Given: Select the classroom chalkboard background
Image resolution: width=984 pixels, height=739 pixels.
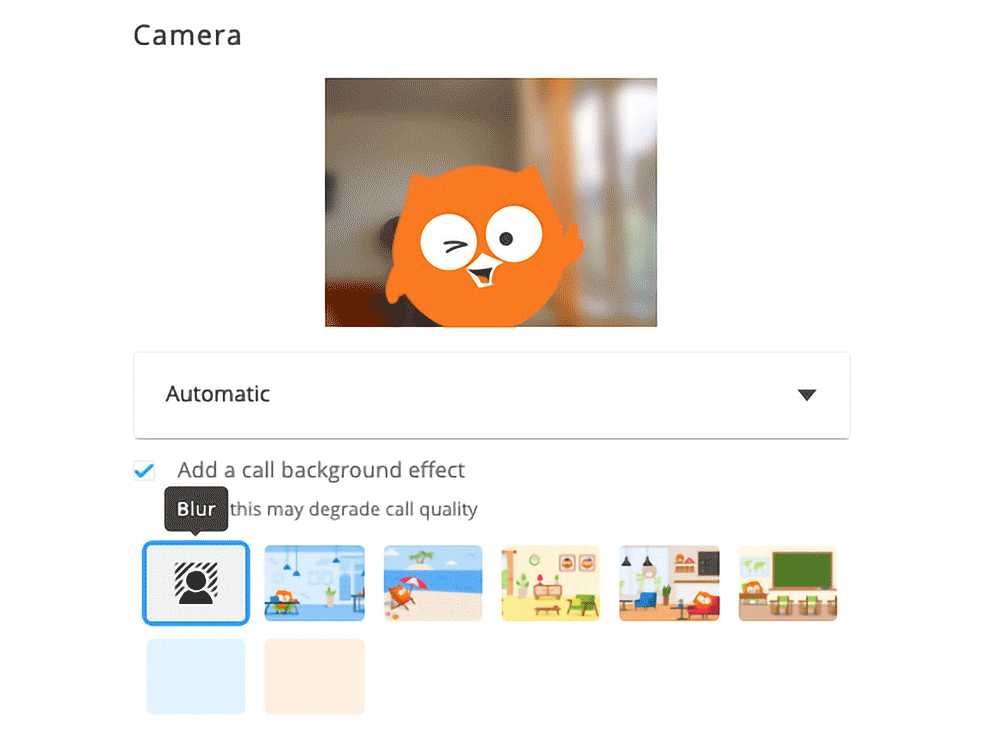Looking at the screenshot, I should [x=788, y=583].
